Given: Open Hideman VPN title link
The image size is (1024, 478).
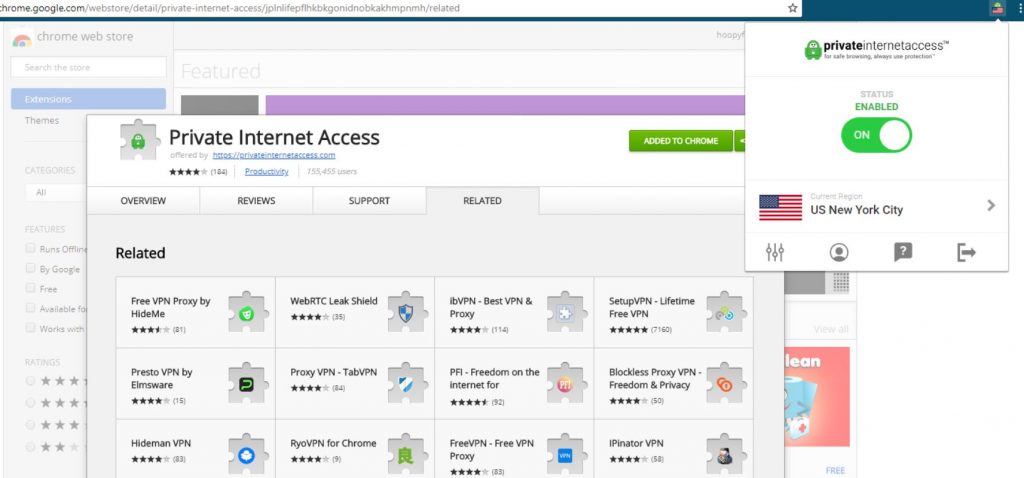Looking at the screenshot, I should pyautogui.click(x=161, y=443).
